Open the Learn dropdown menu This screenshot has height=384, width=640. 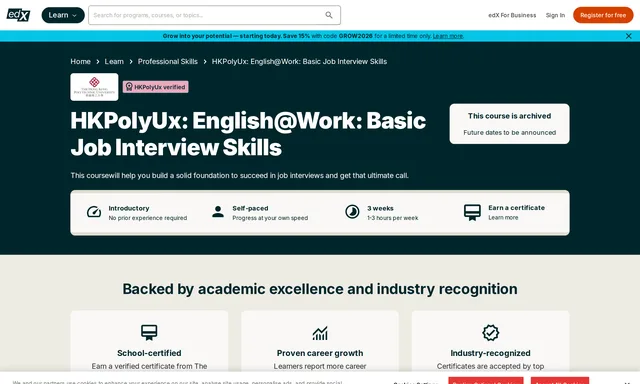click(63, 15)
